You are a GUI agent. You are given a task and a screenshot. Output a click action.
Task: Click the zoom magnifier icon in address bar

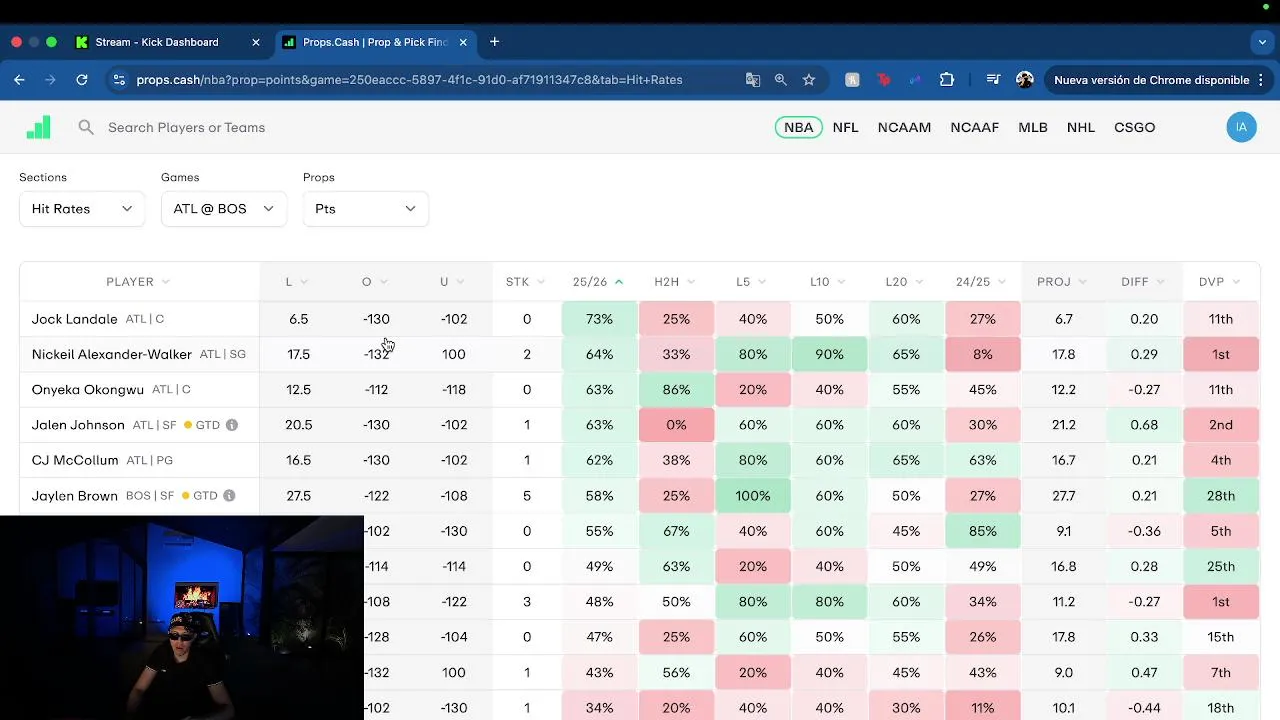tap(781, 80)
